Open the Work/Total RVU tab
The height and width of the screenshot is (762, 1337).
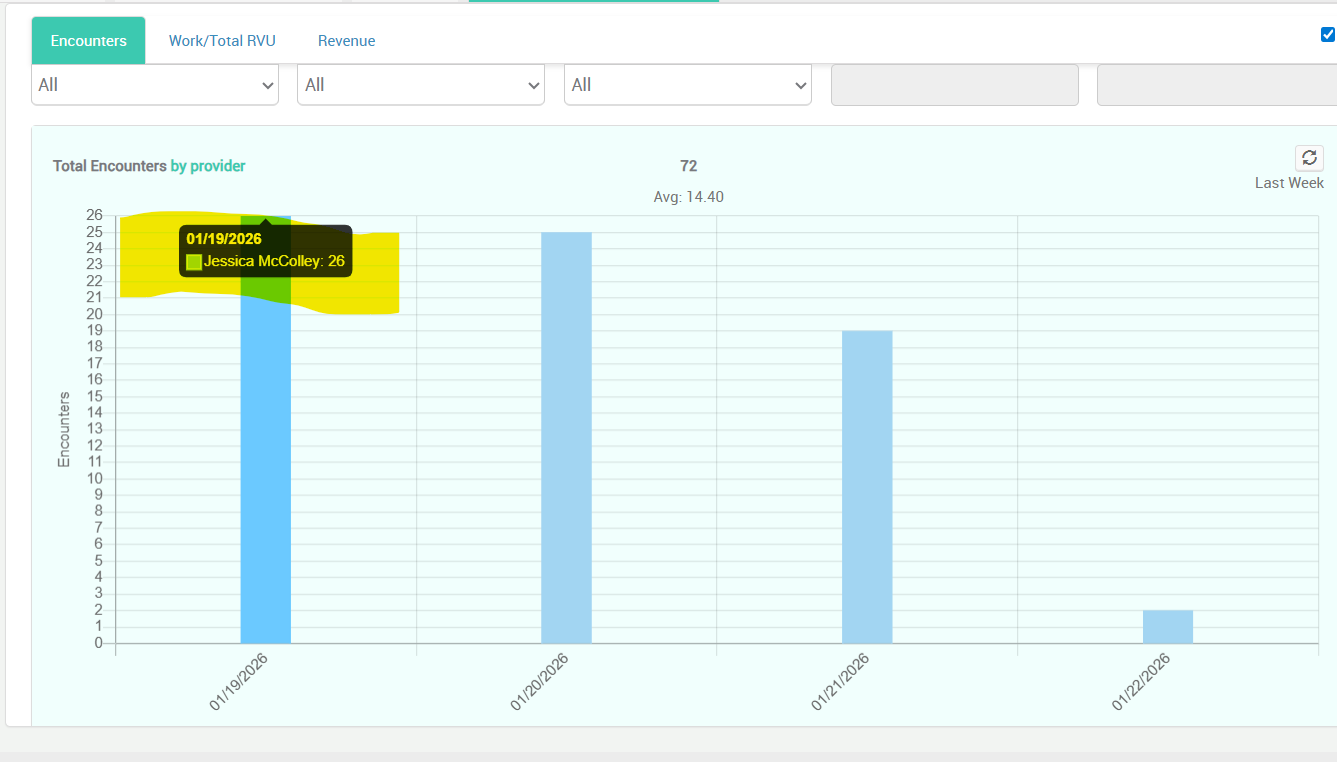point(222,41)
